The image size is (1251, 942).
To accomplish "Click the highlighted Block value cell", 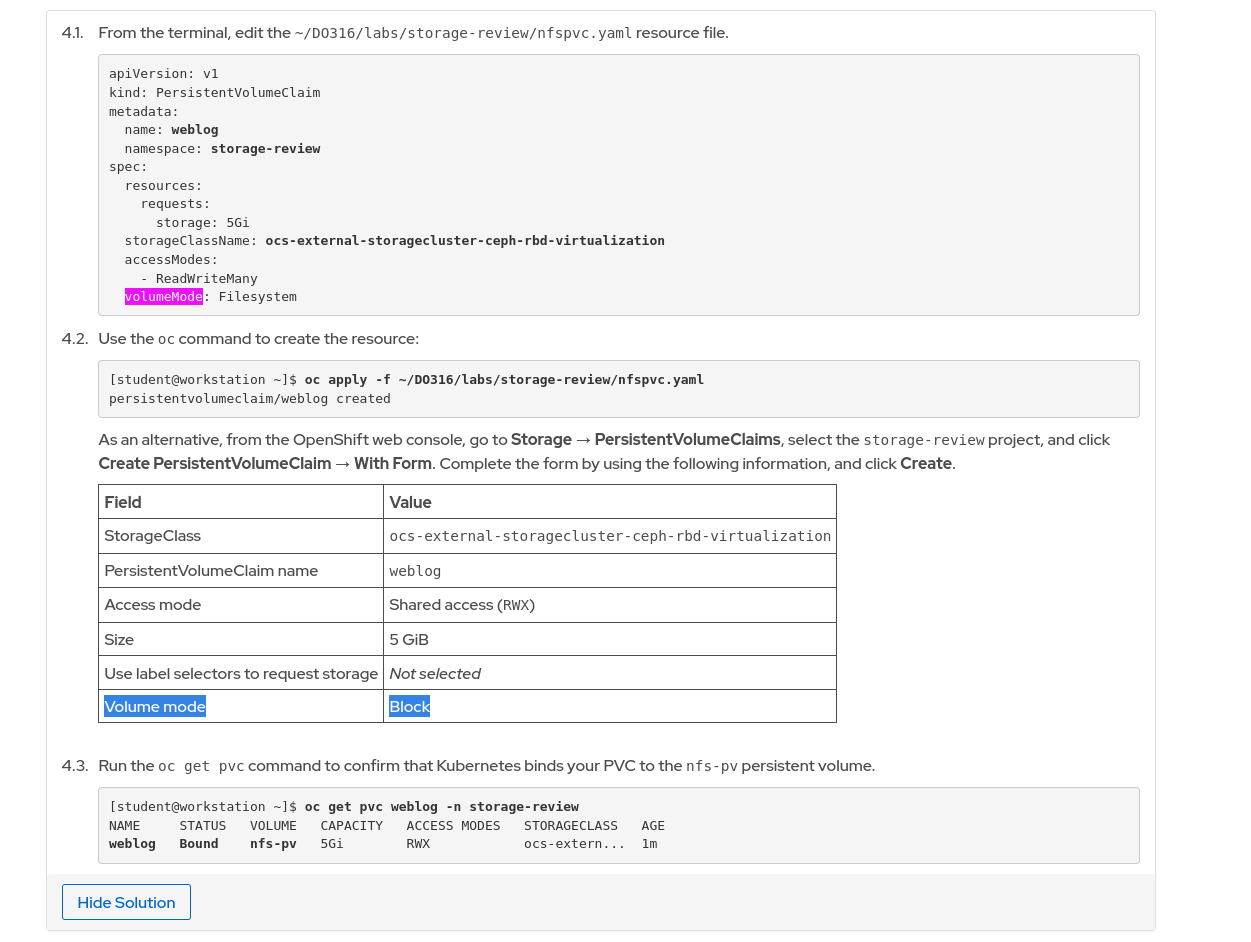I will [409, 707].
